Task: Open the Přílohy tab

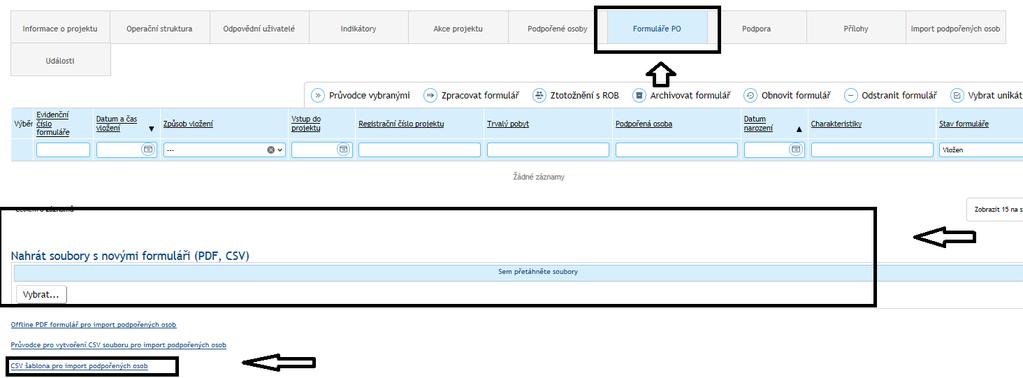Action: pos(855,29)
